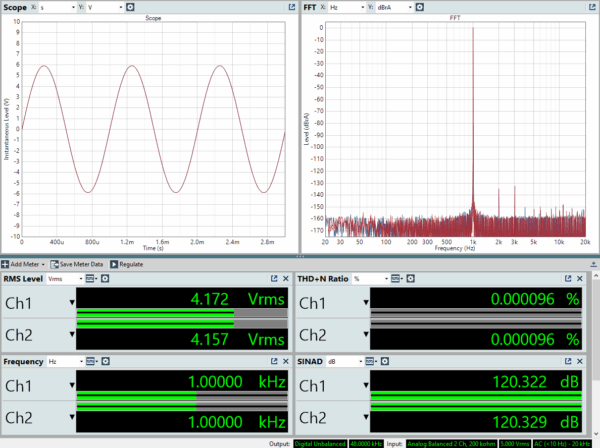The height and width of the screenshot is (448, 600).
Task: Expand the Ch1 arrow in RMS Level meter
Action: 71,301
